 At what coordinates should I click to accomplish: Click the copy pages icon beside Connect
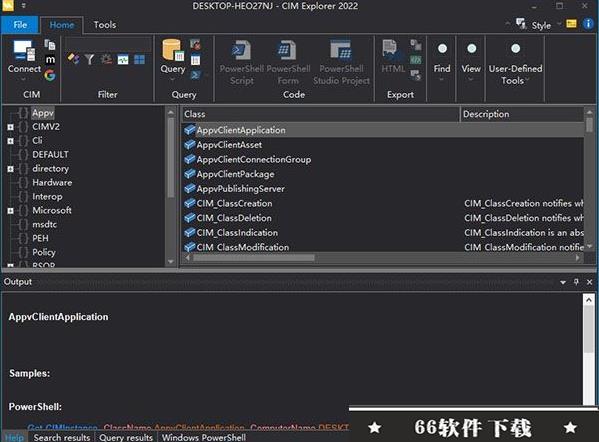click(50, 45)
